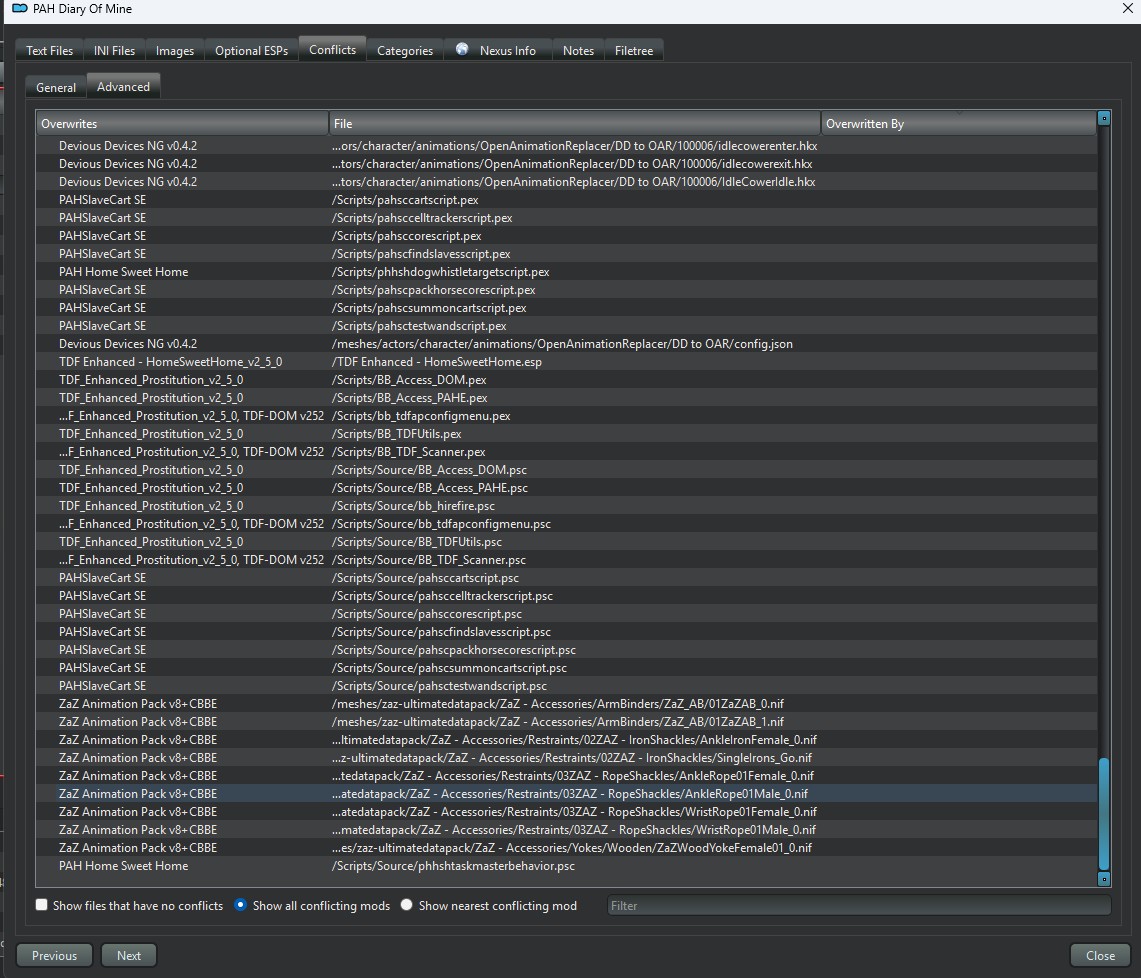The height and width of the screenshot is (978, 1141).
Task: Select phhshtaskmasterbehavior.psc row
Action: [567, 866]
